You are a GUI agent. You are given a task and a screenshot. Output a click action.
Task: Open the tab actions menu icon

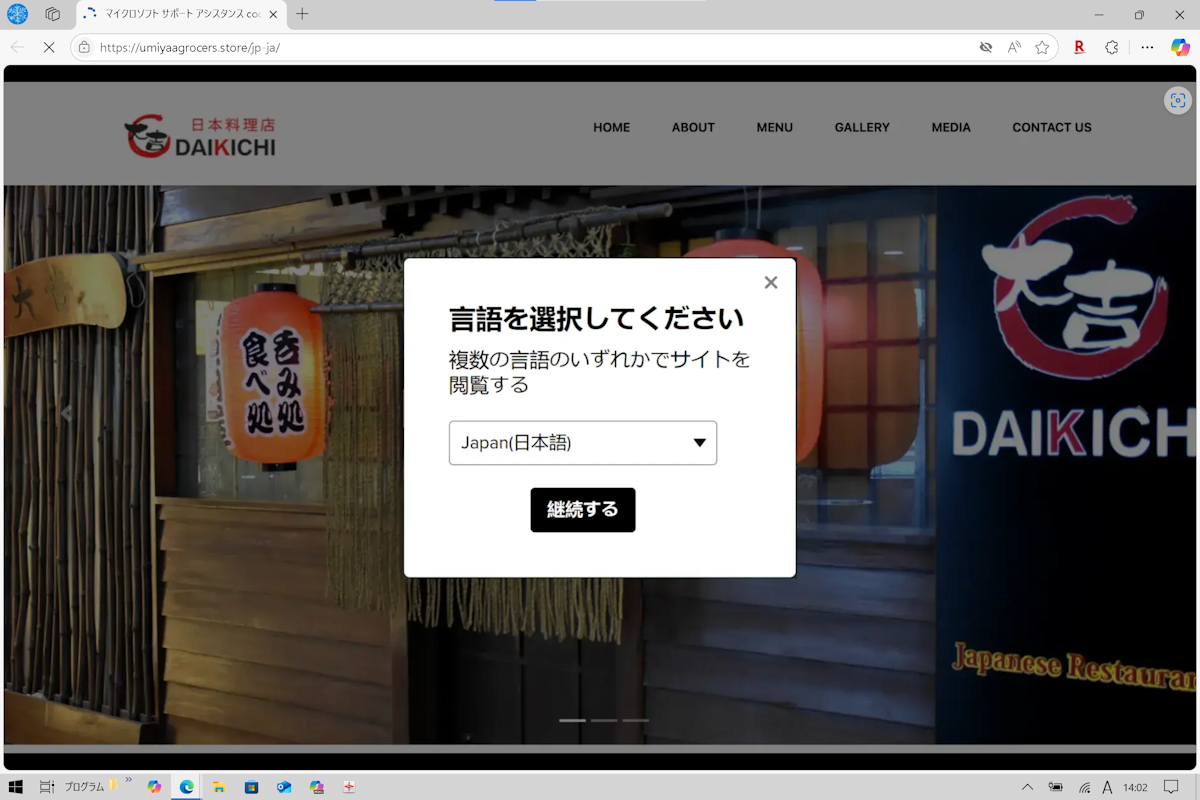[x=53, y=14]
